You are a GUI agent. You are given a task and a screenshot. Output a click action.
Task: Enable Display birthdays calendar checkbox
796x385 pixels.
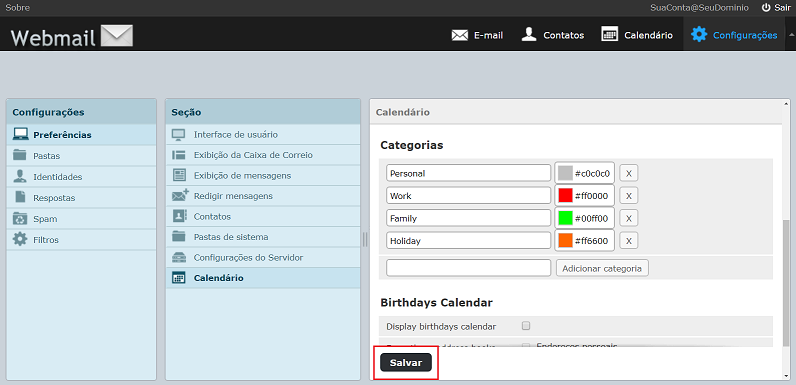point(526,326)
